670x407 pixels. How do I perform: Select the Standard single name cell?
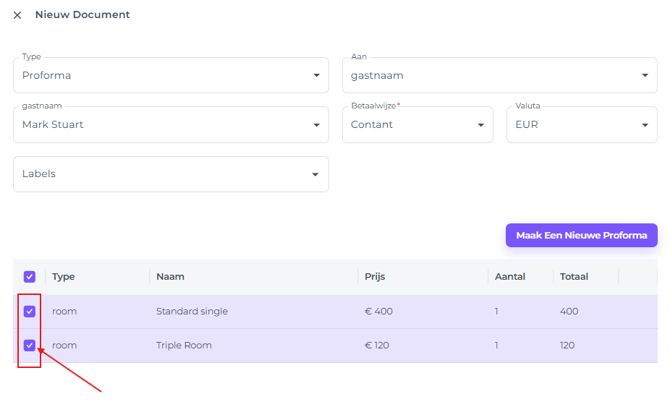coord(192,311)
